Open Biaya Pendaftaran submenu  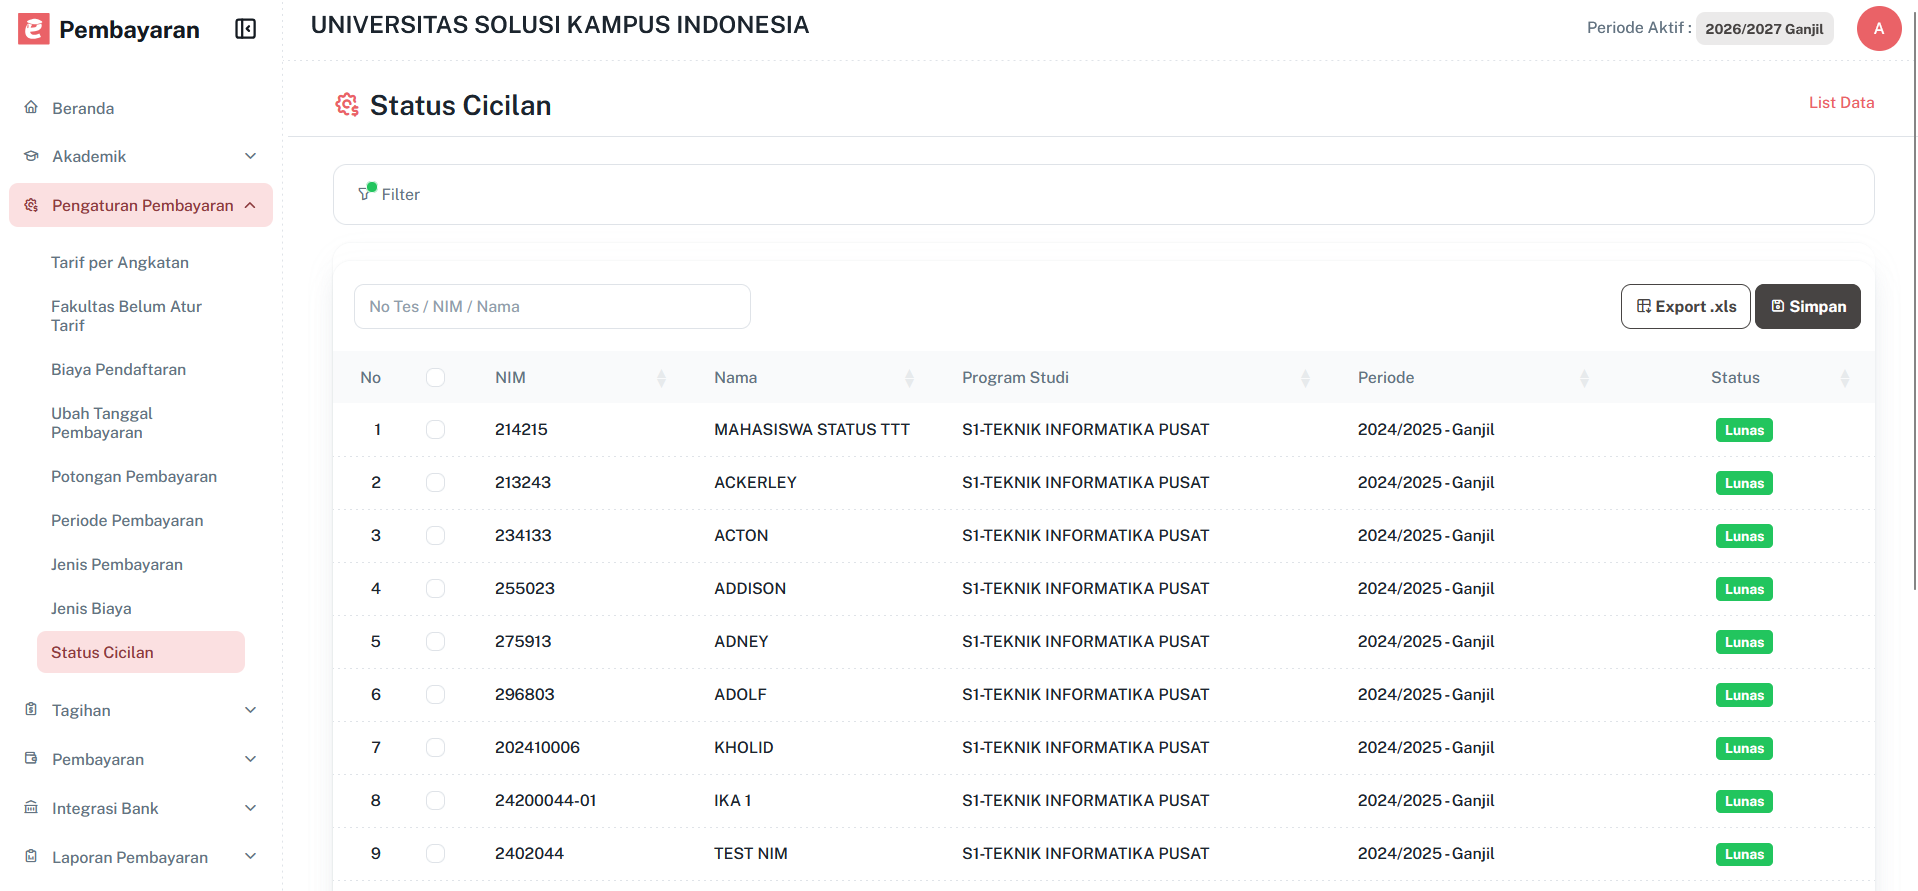click(119, 370)
